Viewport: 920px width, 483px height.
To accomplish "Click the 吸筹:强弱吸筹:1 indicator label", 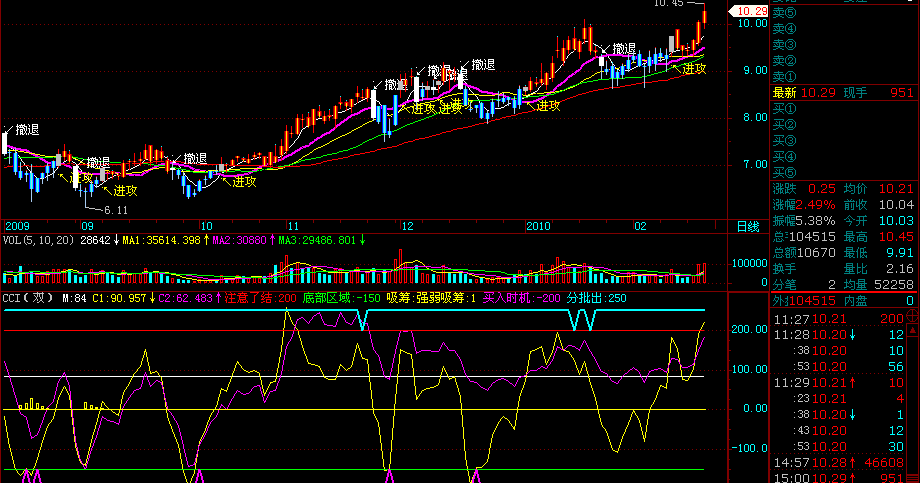I will [x=431, y=298].
